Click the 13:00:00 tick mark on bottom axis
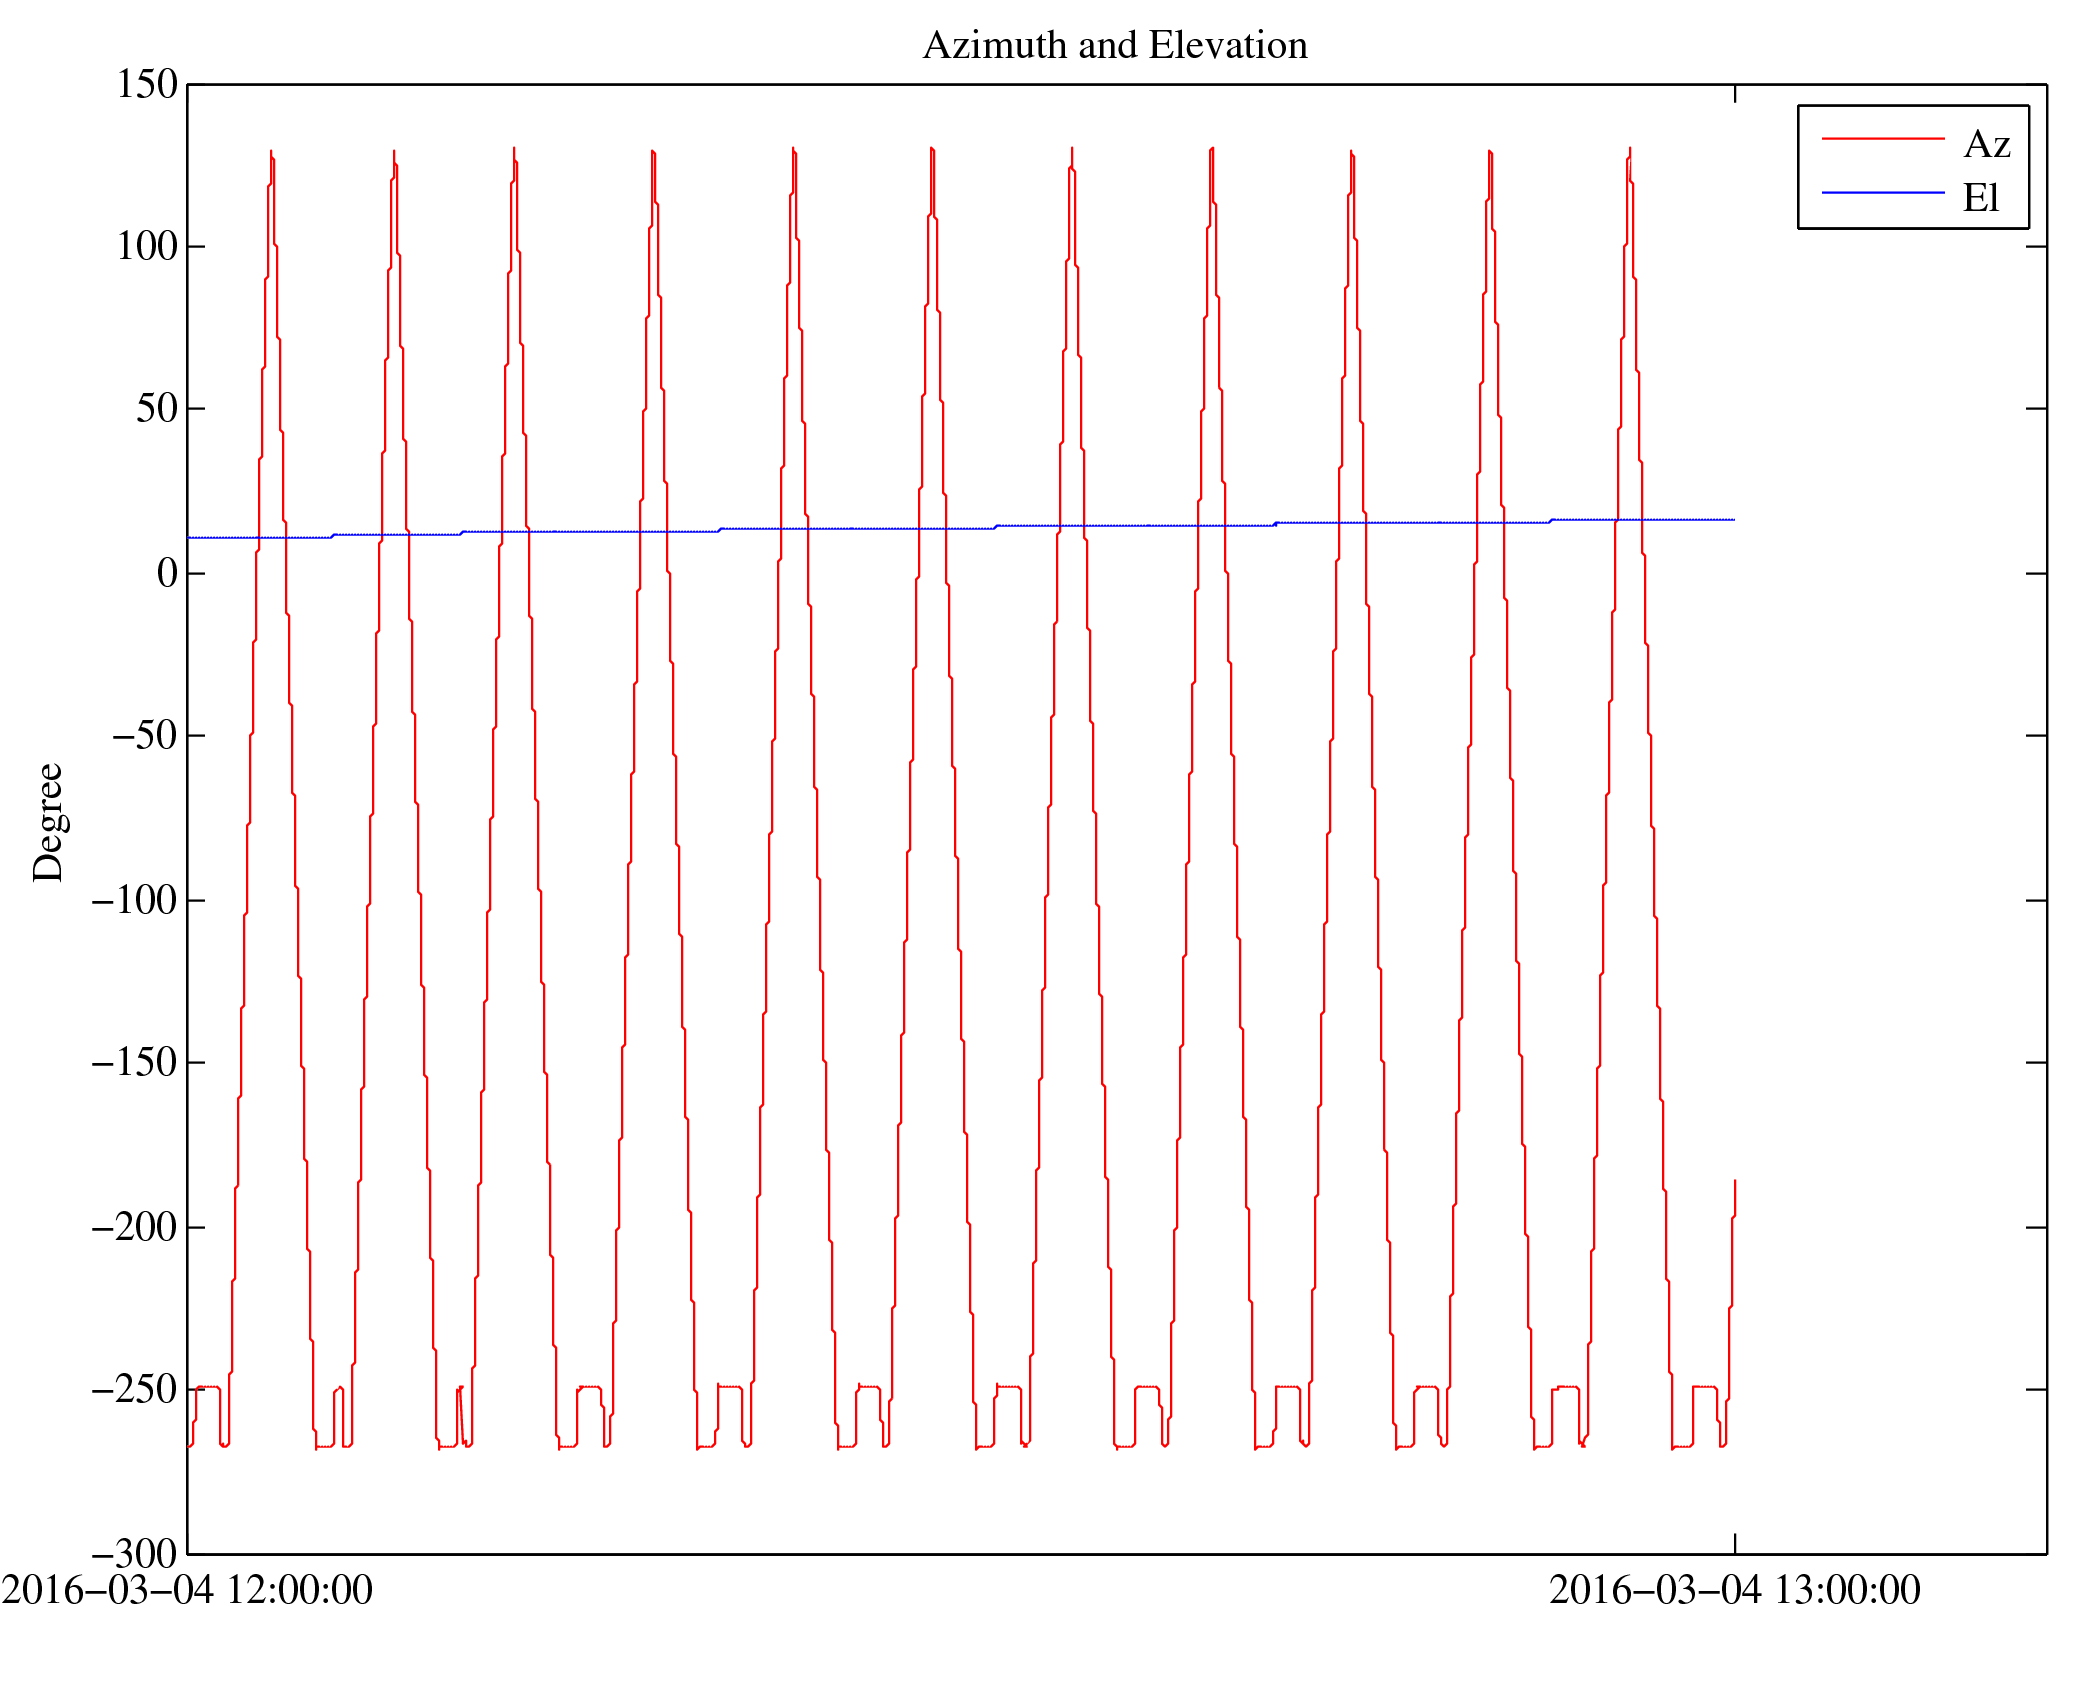 coord(1734,1543)
